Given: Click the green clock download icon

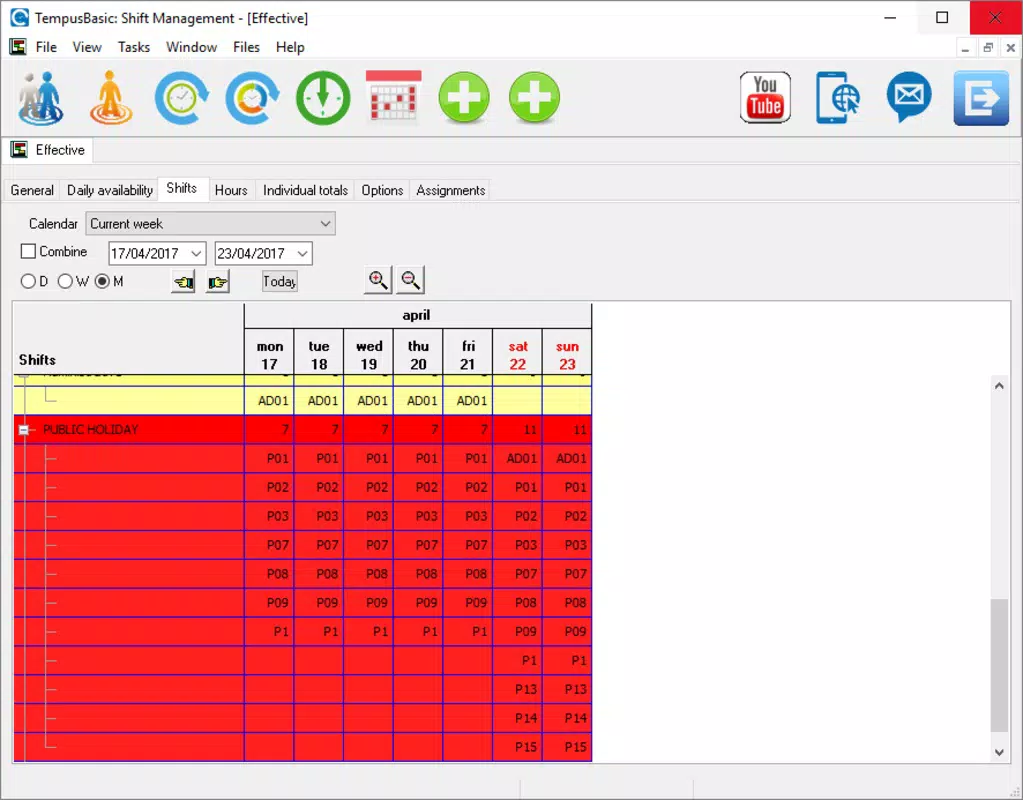Looking at the screenshot, I should (x=323, y=98).
